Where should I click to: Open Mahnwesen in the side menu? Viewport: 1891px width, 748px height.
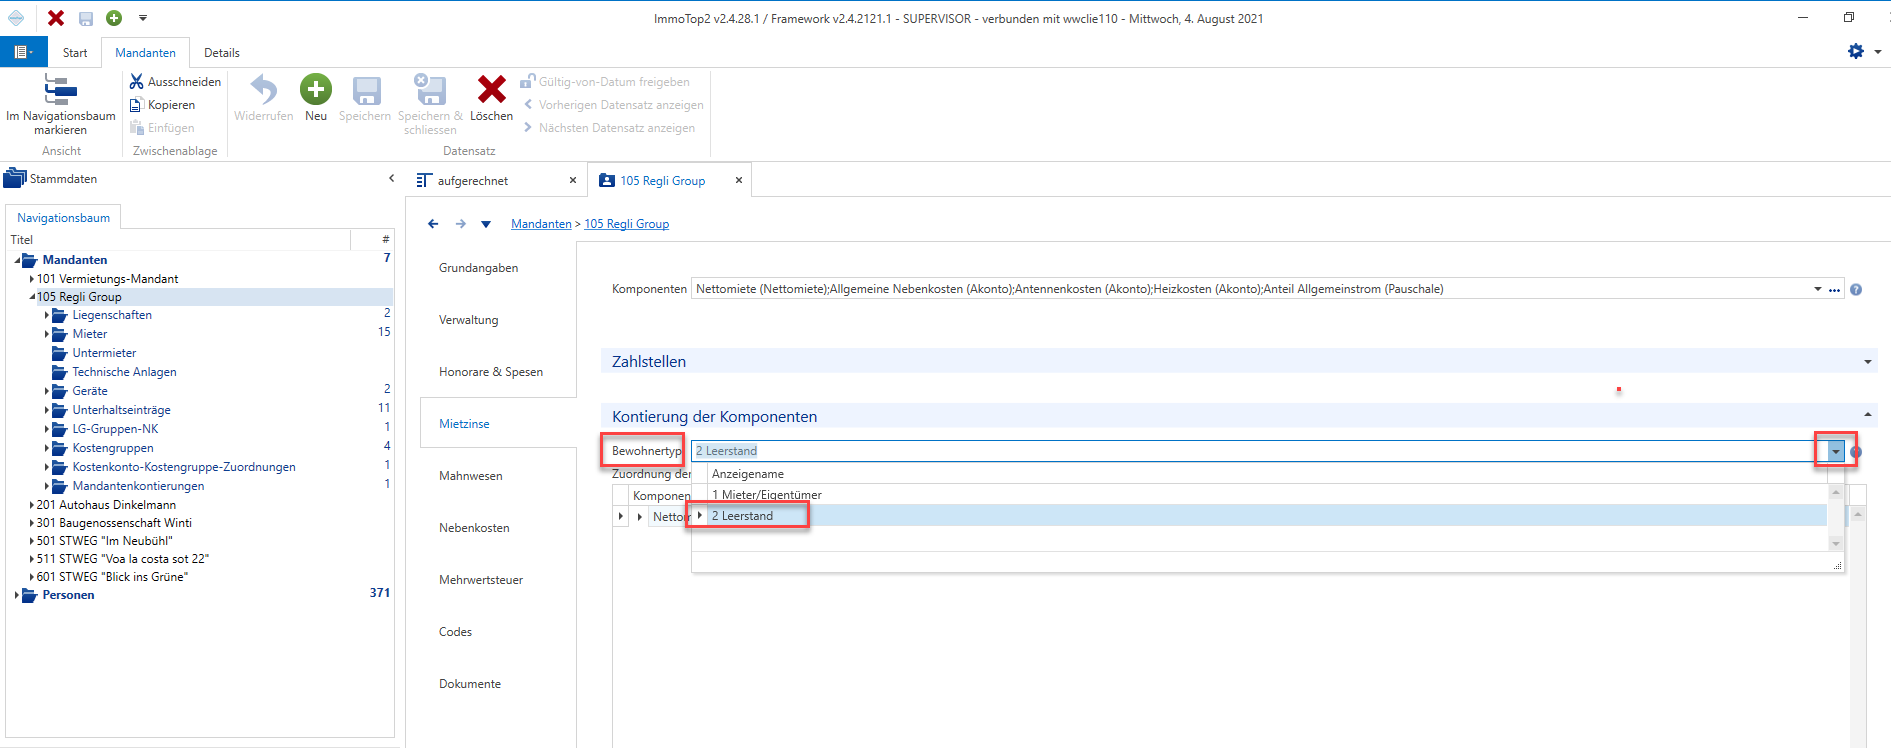pyautogui.click(x=471, y=476)
